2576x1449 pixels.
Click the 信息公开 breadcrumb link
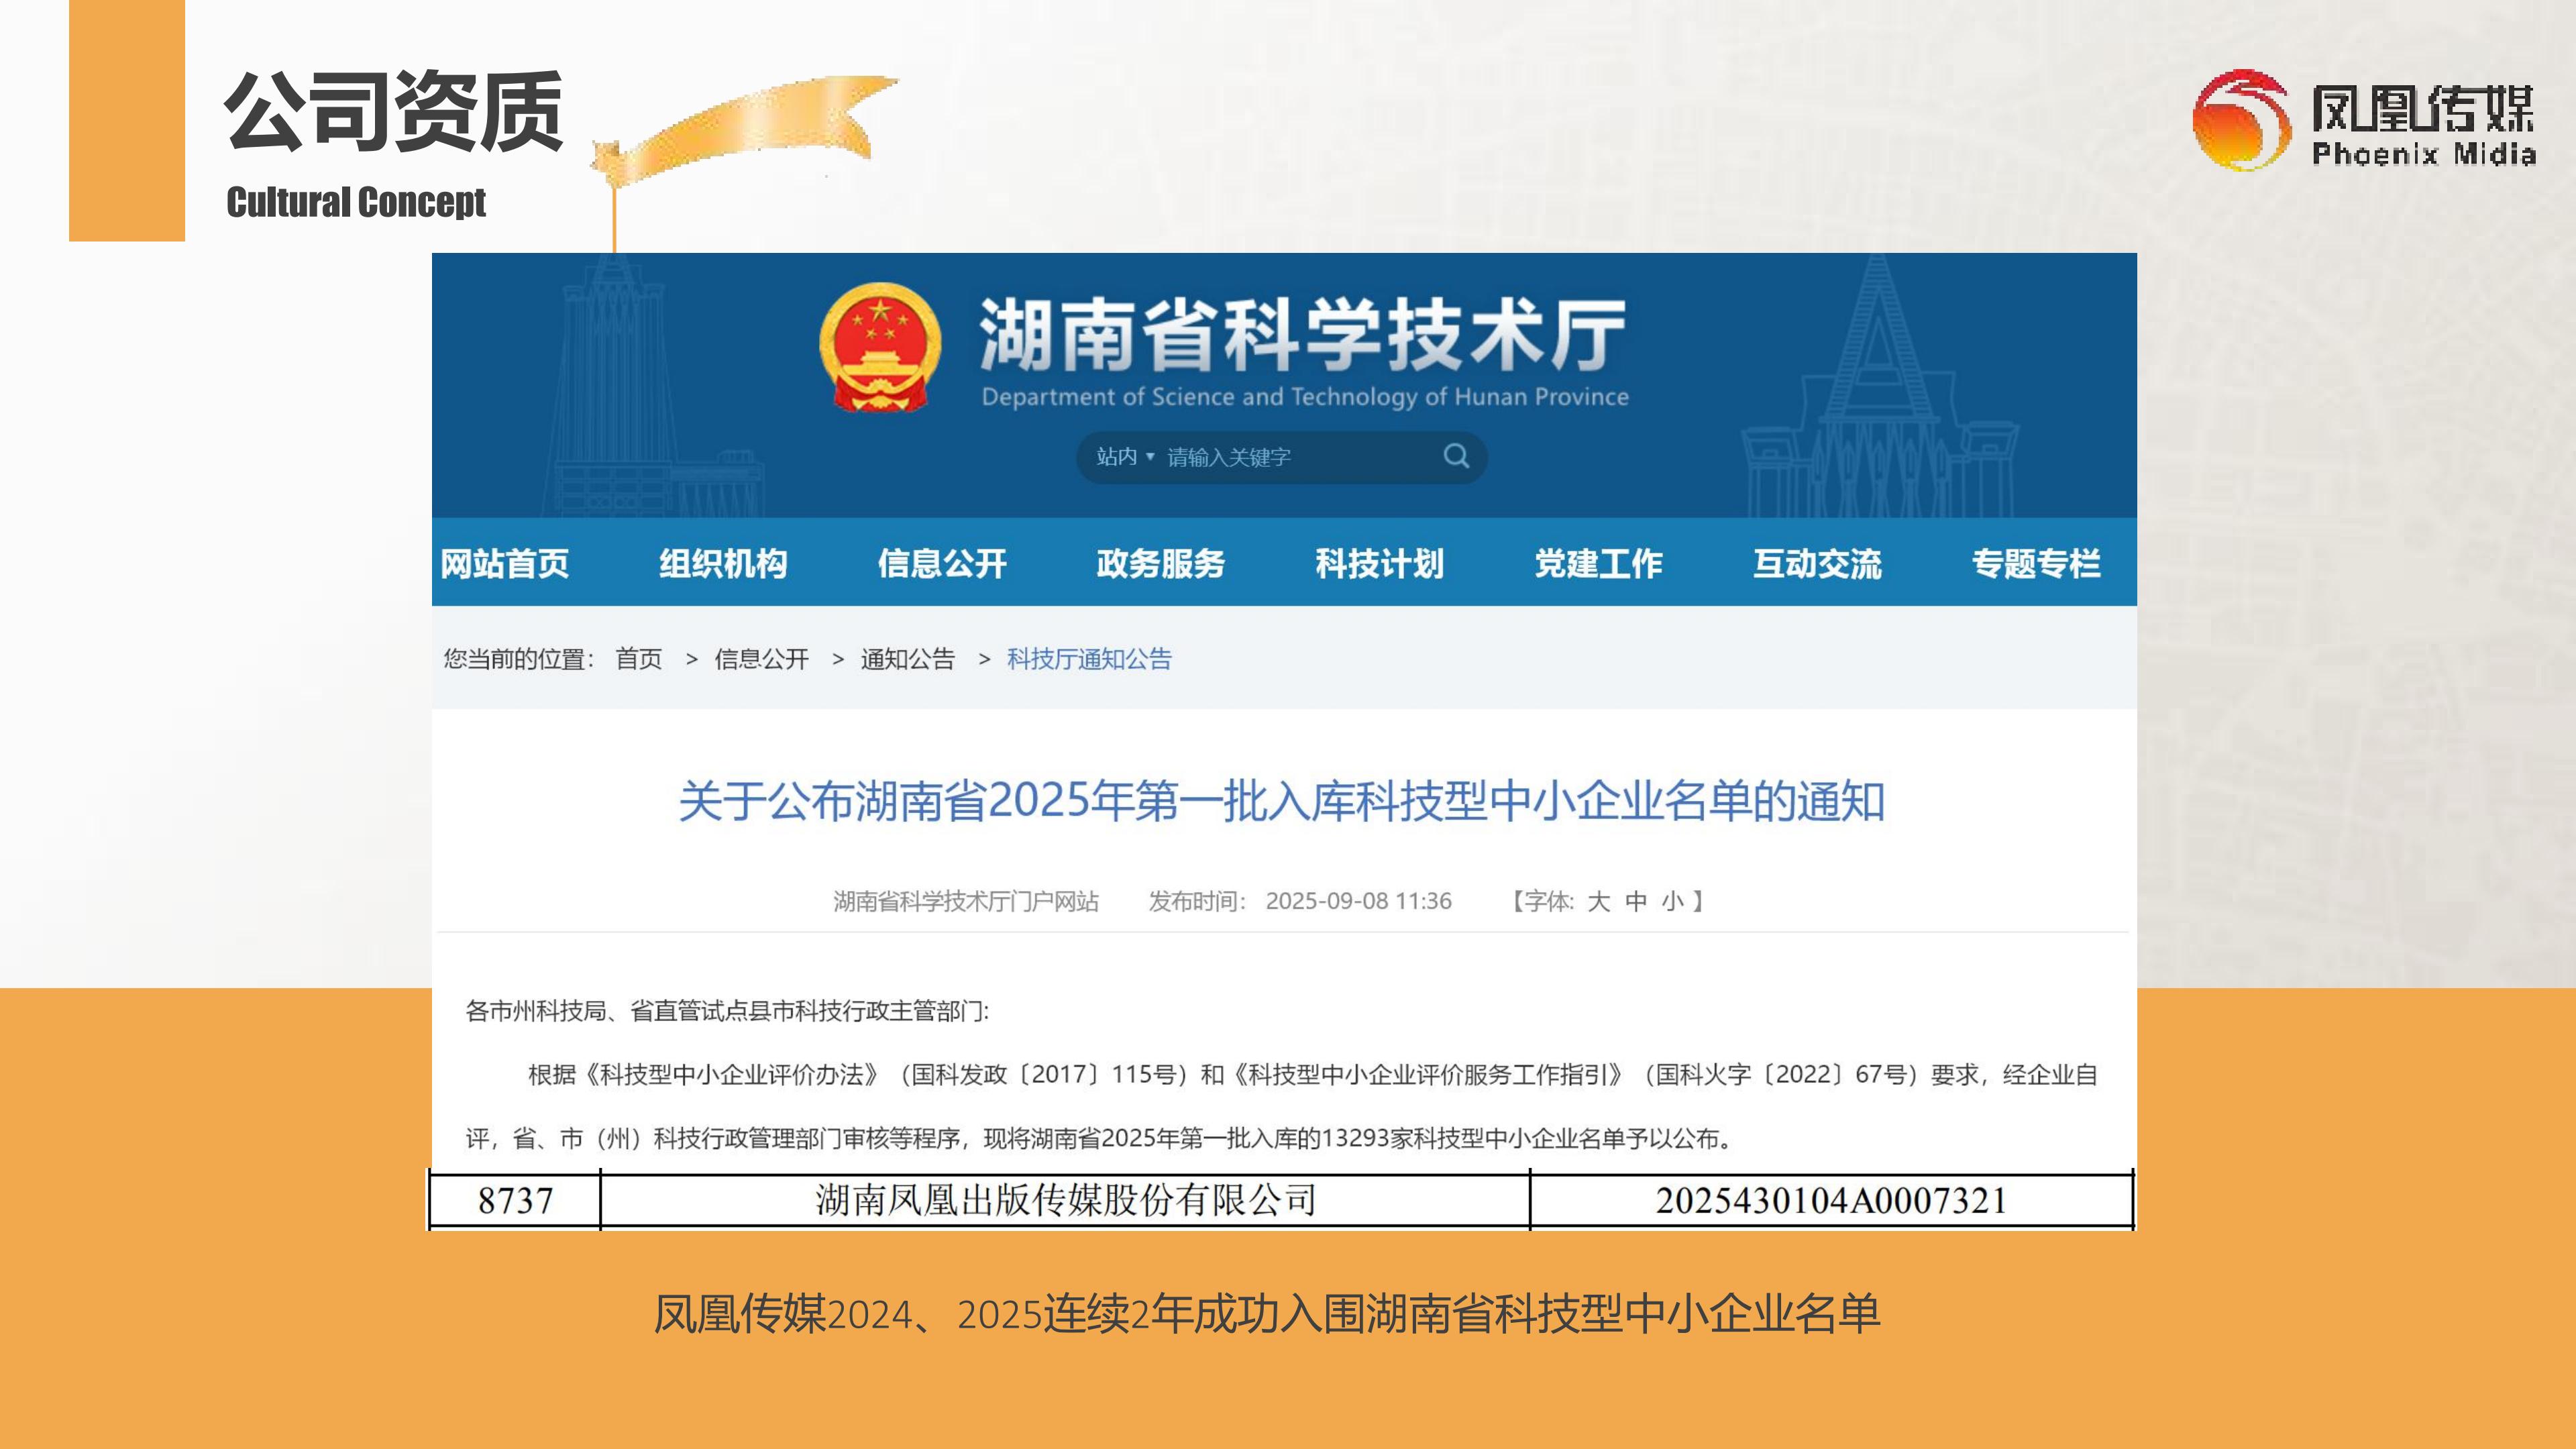(762, 659)
